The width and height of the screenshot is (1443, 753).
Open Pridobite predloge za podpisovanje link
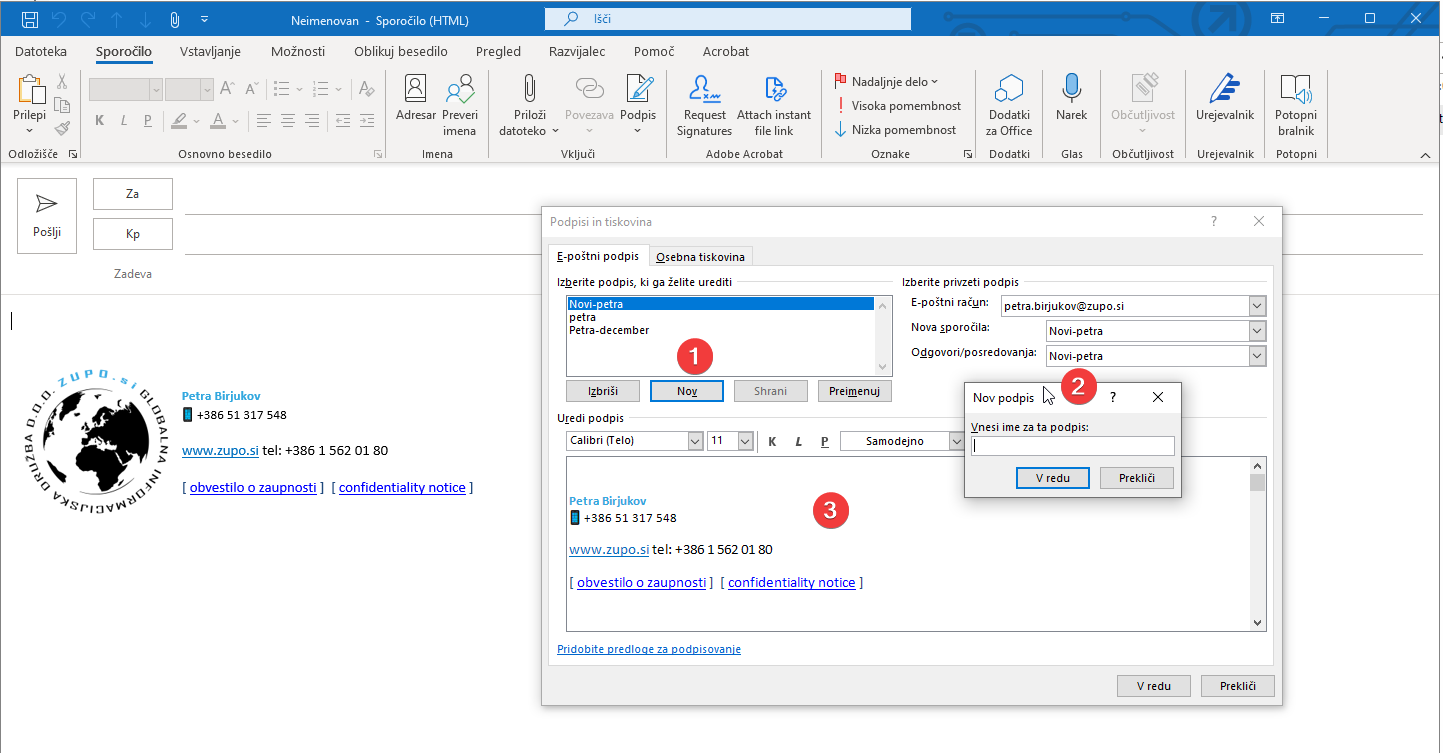(x=648, y=649)
